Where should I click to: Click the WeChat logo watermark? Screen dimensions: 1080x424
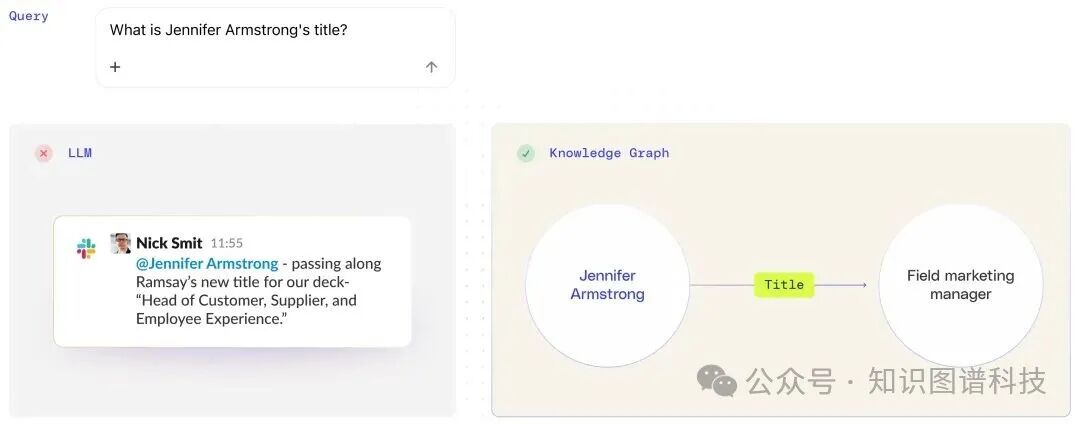click(x=717, y=380)
